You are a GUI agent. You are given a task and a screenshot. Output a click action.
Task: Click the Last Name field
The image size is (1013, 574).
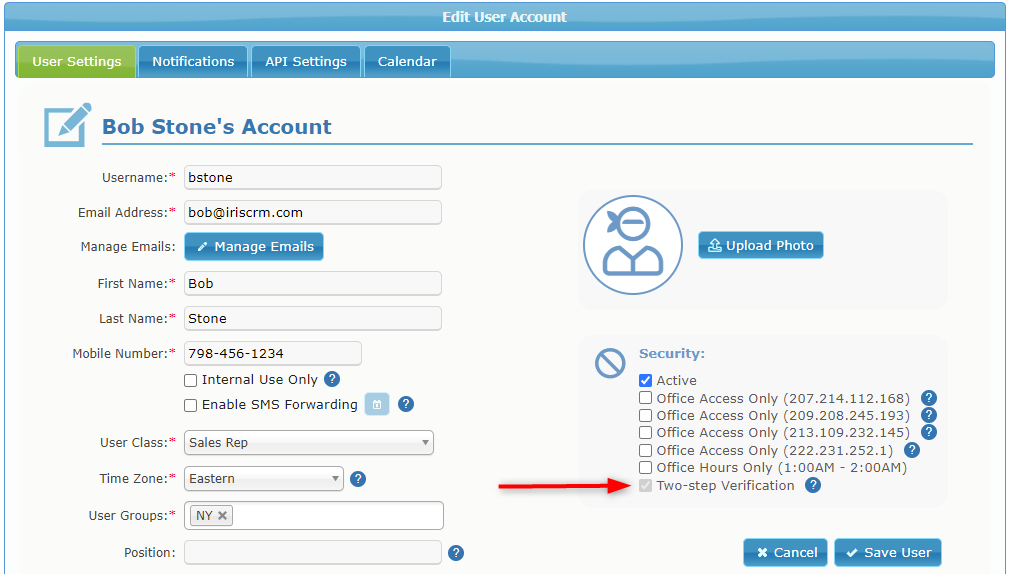313,318
